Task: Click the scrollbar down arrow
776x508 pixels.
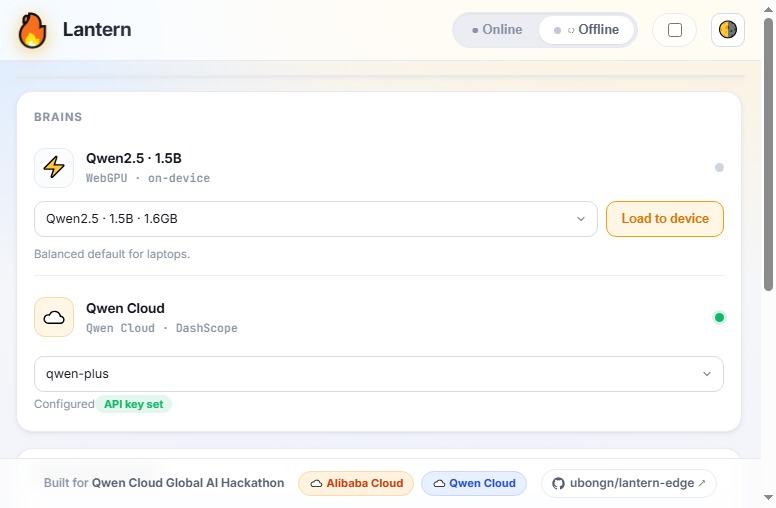Action: 768,497
